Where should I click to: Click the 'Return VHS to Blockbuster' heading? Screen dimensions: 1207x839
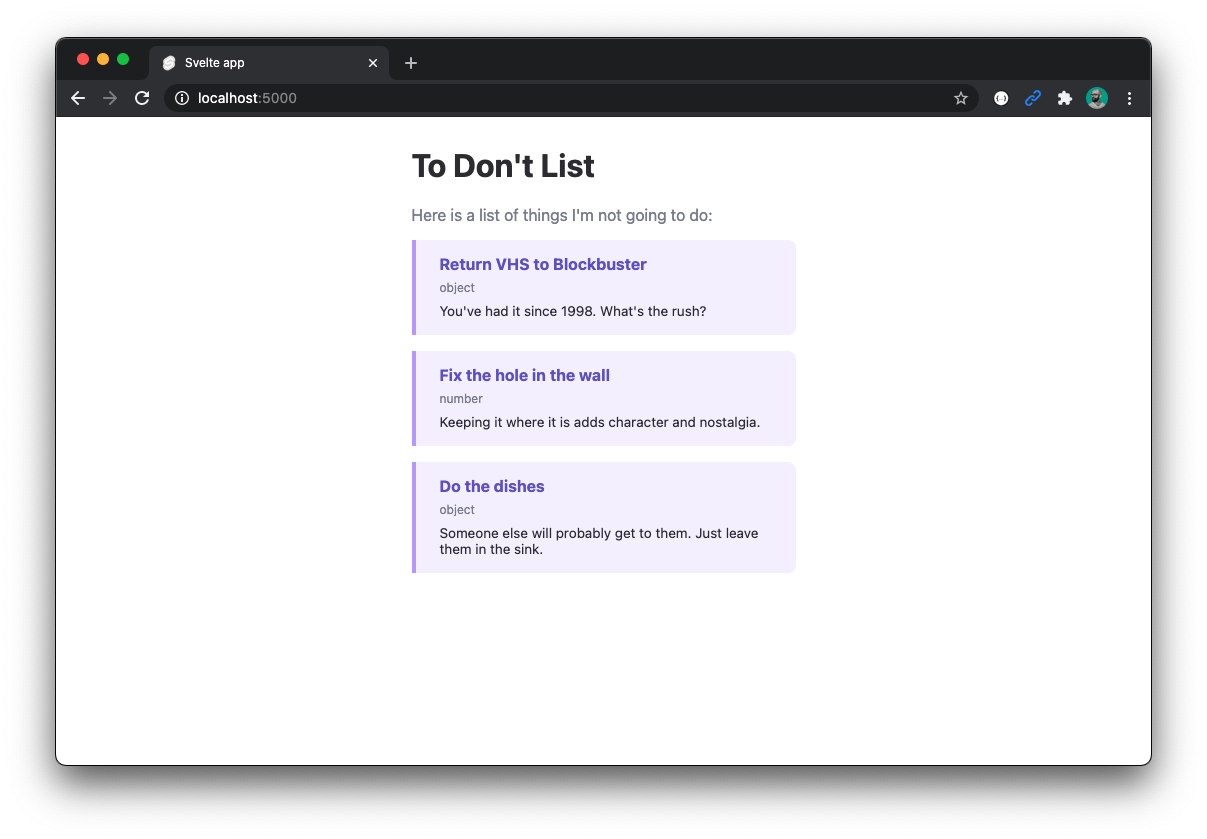pos(543,264)
